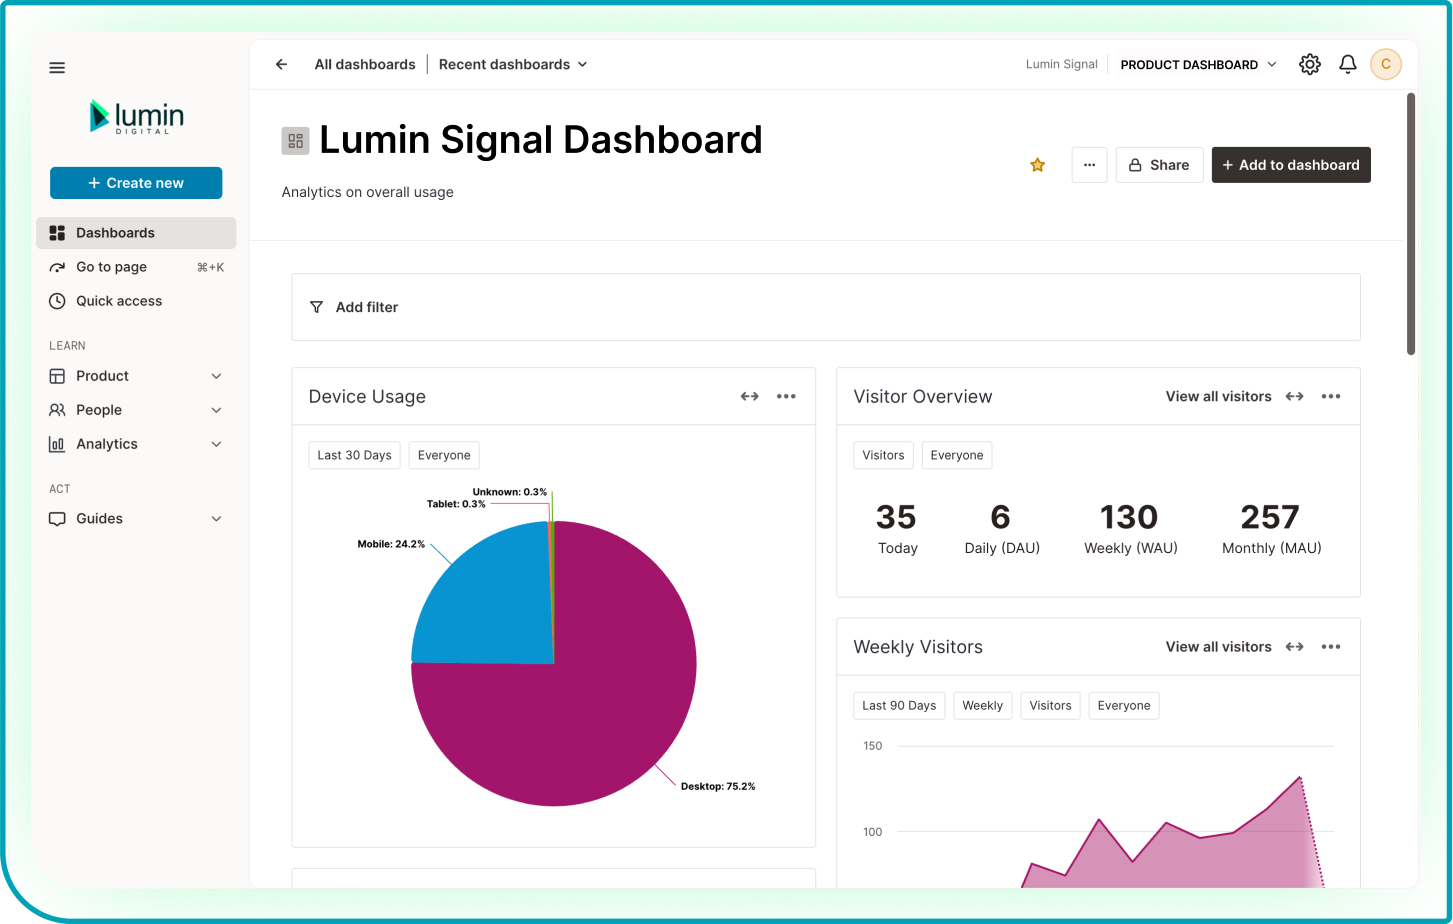Open Recent dashboards dropdown
1453x924 pixels.
[513, 64]
